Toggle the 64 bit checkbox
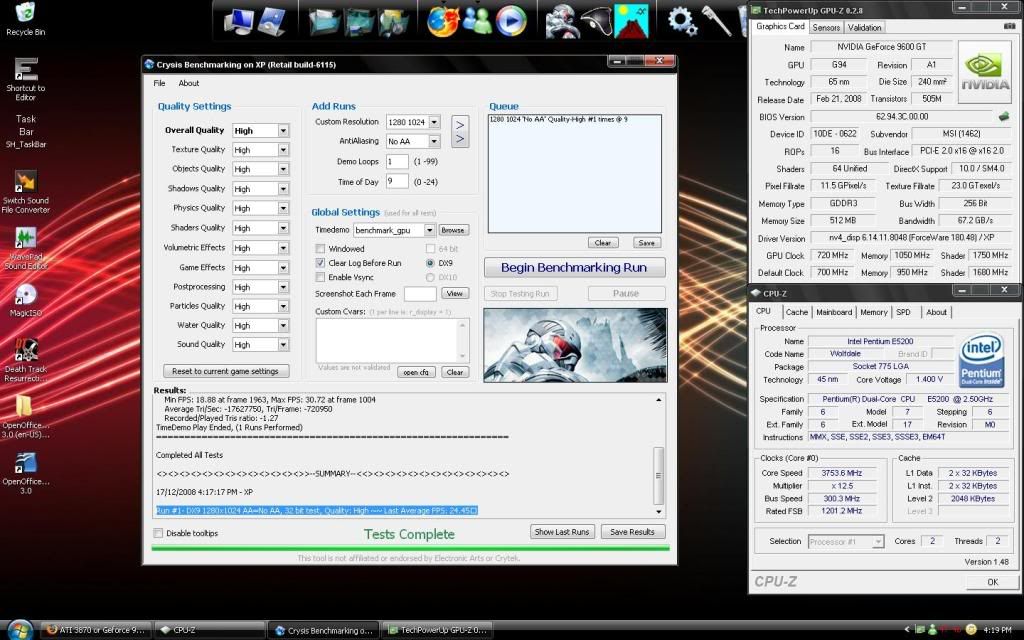1024x640 pixels. tap(430, 249)
